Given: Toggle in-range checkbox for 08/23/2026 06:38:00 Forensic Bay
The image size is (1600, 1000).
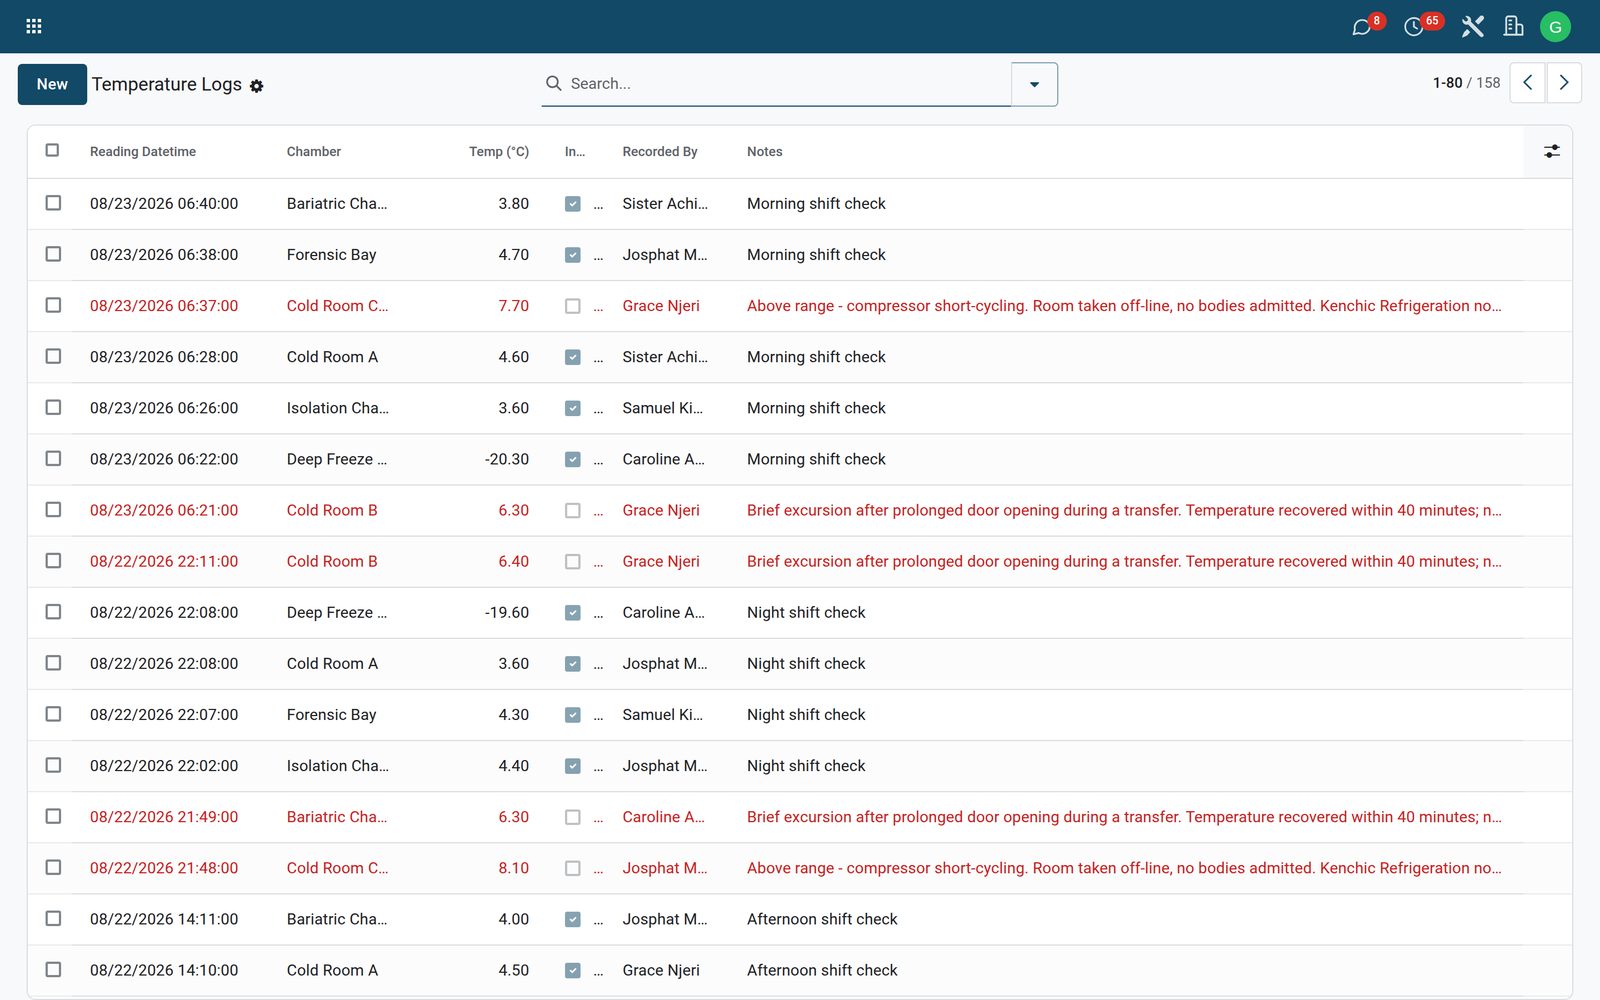Looking at the screenshot, I should 572,255.
